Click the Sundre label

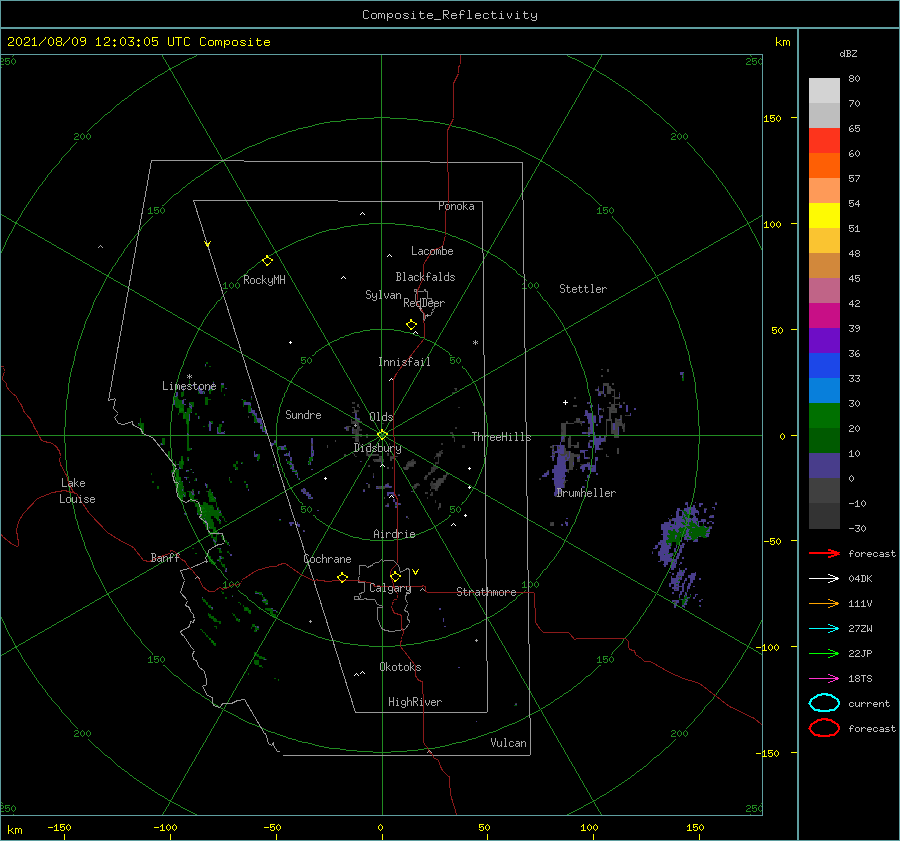pos(303,414)
